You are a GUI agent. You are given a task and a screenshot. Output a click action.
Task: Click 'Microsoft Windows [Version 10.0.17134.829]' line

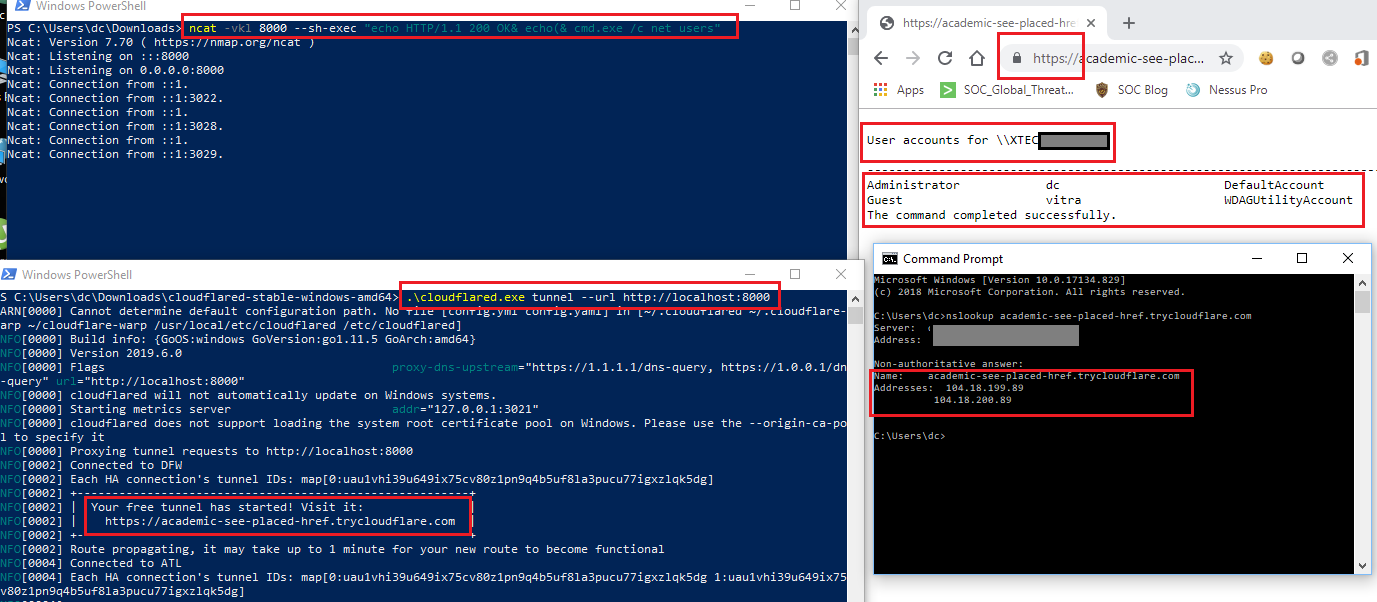coord(998,280)
